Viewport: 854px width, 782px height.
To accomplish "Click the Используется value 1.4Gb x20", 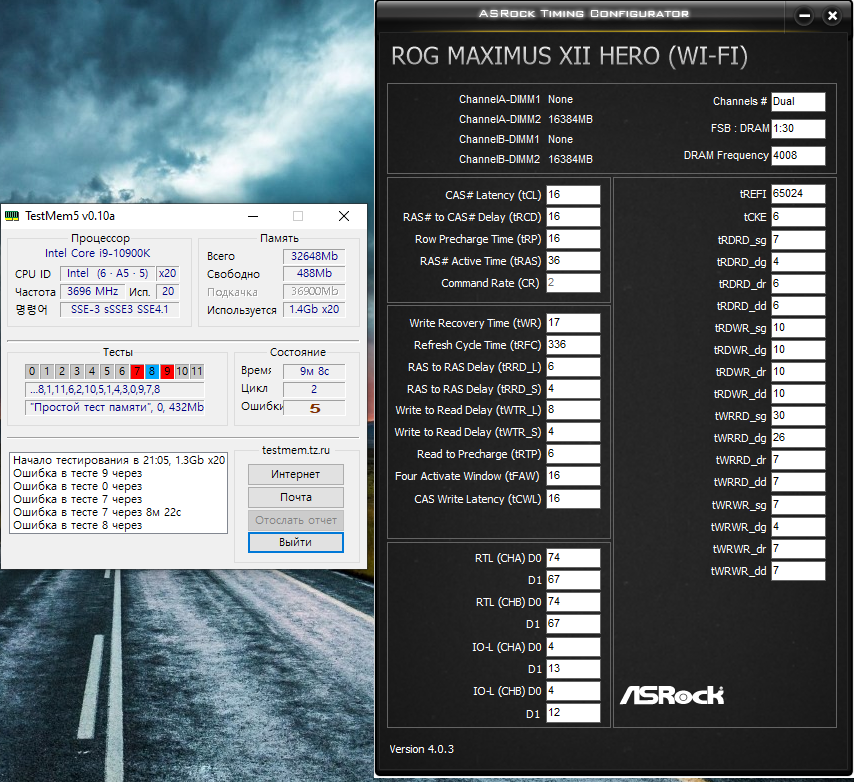I will (314, 309).
